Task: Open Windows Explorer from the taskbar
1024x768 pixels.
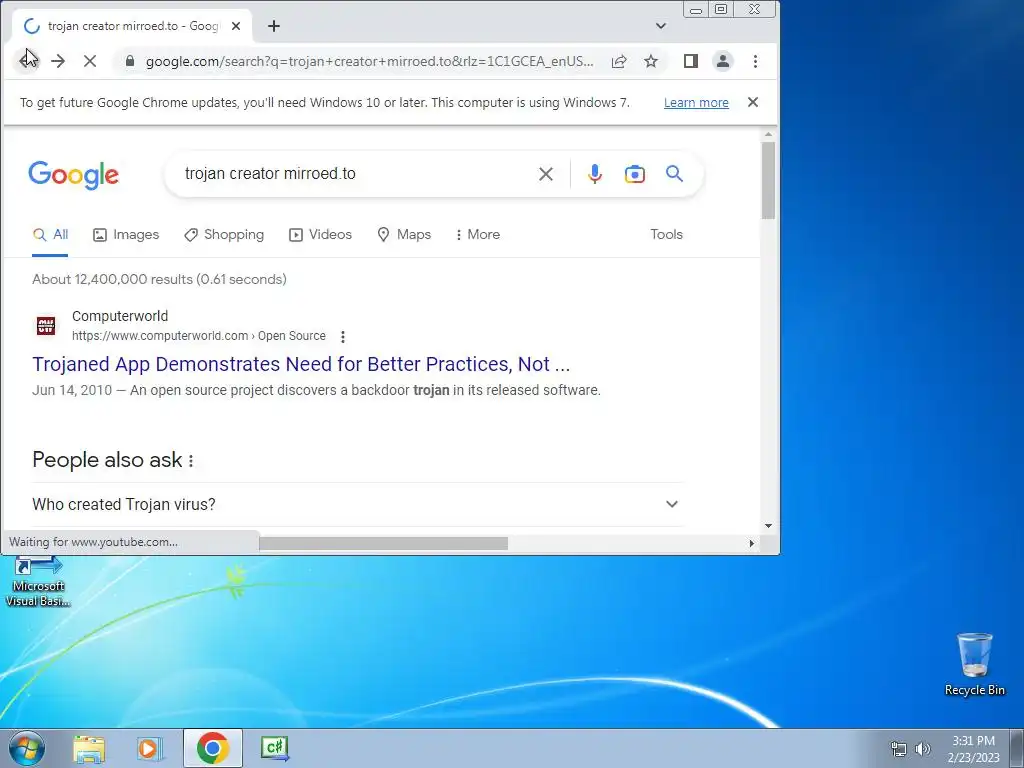Action: (89, 749)
